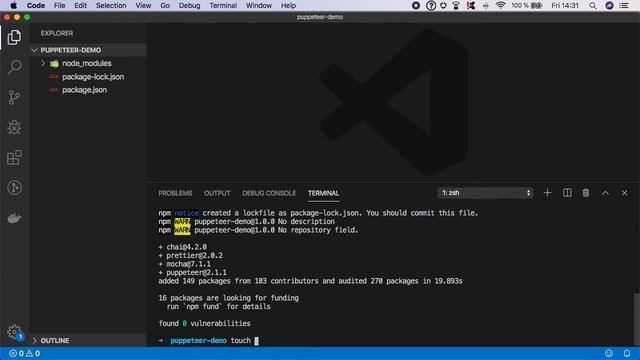Screen dimensions: 640x360
Task: Create a new terminal with plus icon
Action: [547, 193]
